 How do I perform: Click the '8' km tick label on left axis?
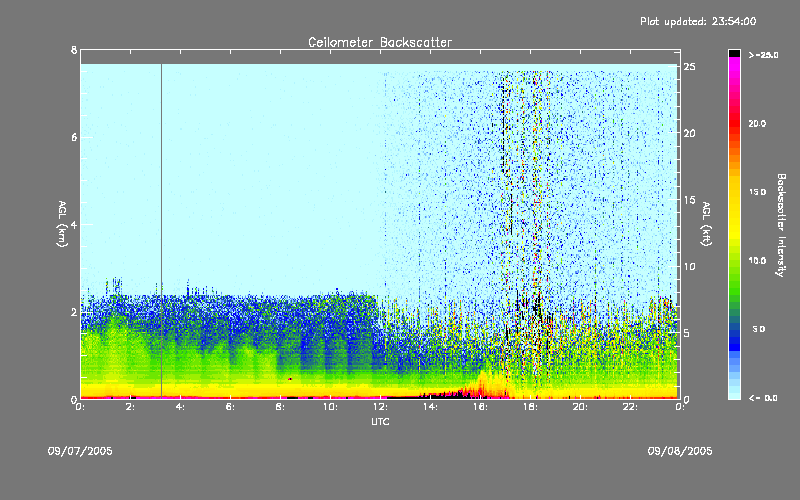tap(74, 50)
